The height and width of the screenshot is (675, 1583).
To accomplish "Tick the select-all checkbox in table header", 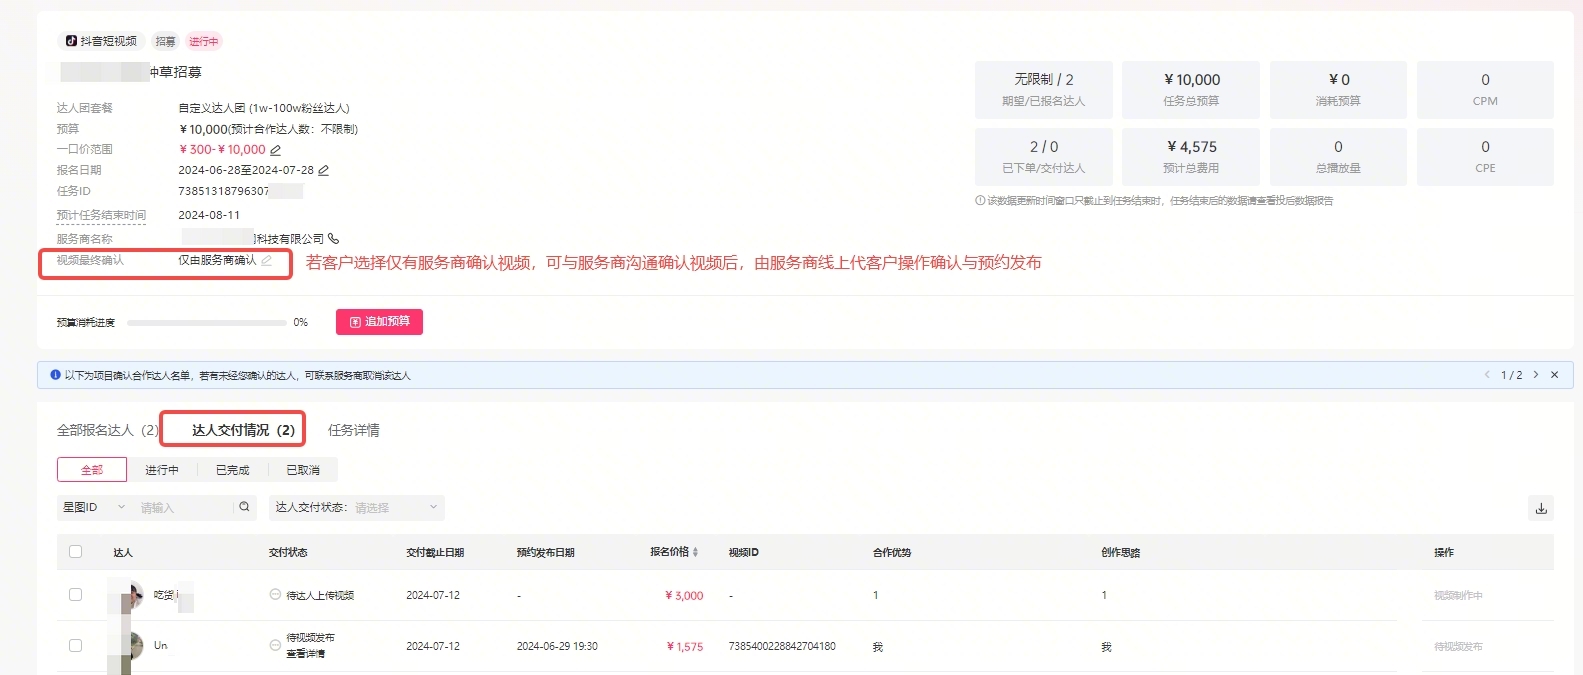I will [x=76, y=552].
